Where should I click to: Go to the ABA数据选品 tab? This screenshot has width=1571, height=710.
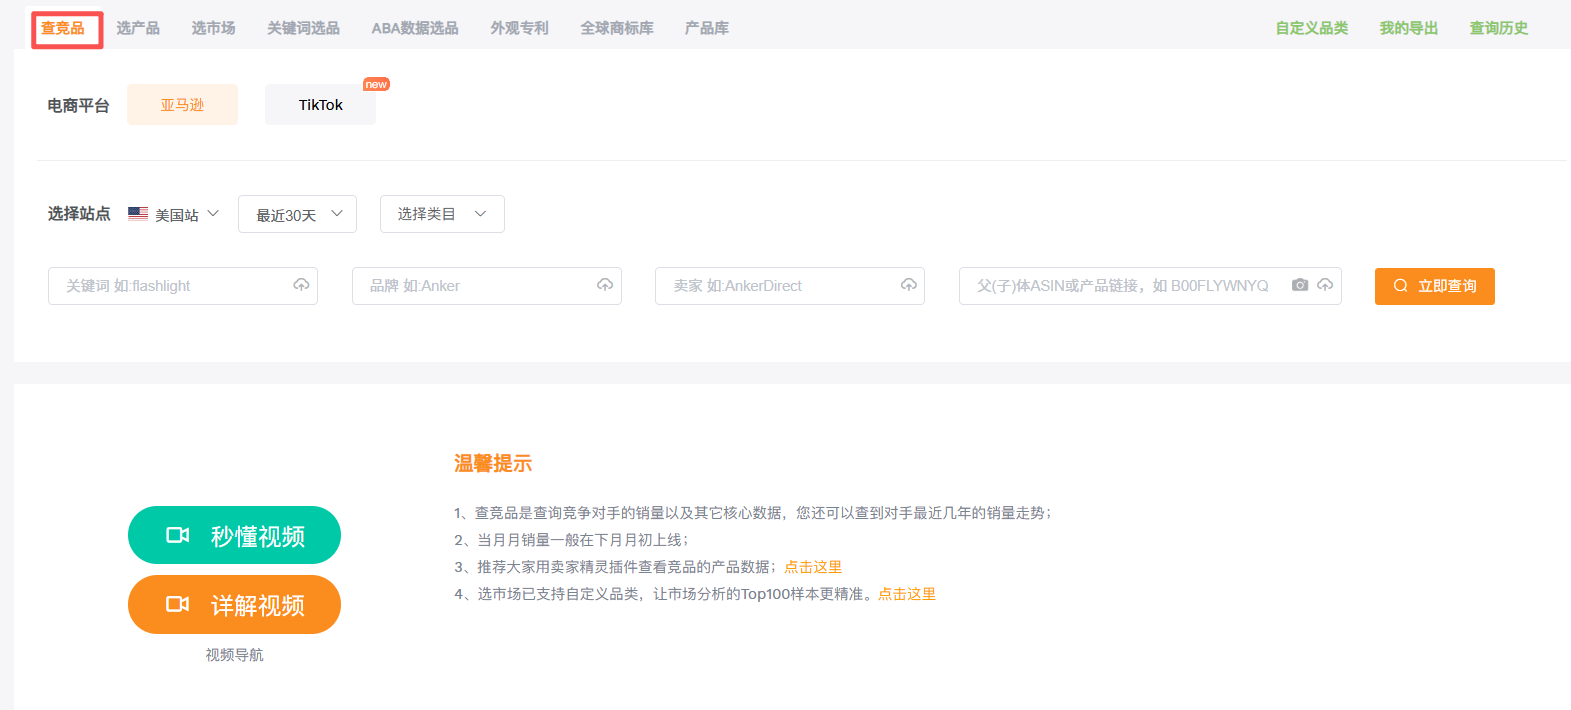pyautogui.click(x=415, y=28)
